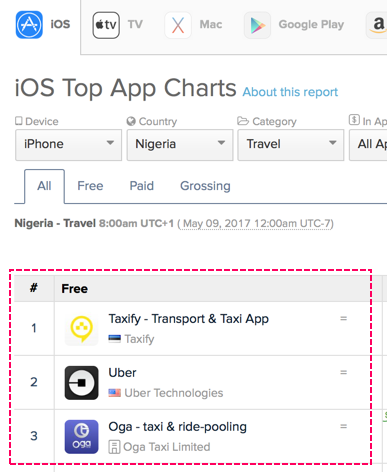Image resolution: width=387 pixels, height=472 pixels.
Task: Expand the iPhone device dropdown
Action: click(68, 145)
